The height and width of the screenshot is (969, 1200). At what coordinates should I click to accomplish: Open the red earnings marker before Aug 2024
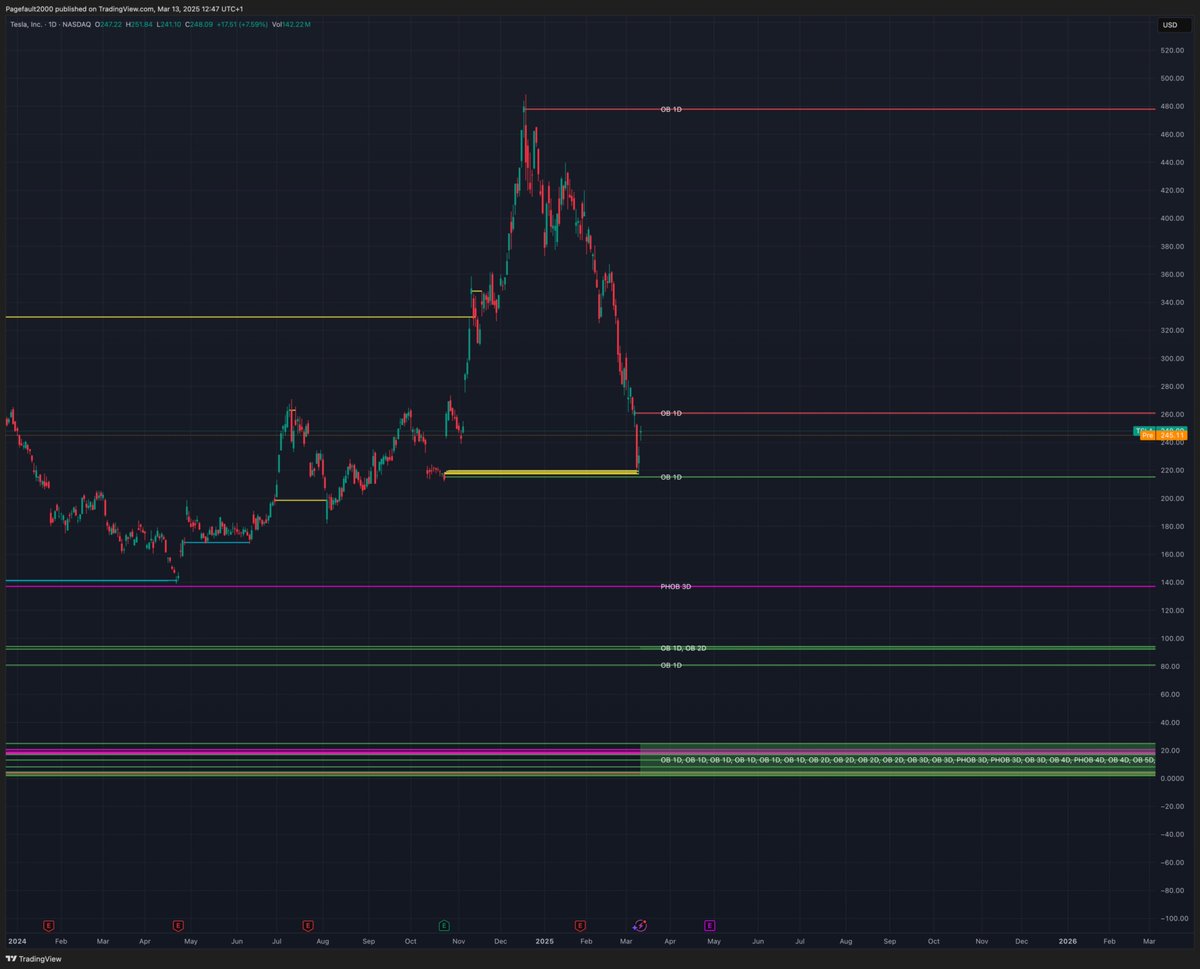tap(307, 925)
